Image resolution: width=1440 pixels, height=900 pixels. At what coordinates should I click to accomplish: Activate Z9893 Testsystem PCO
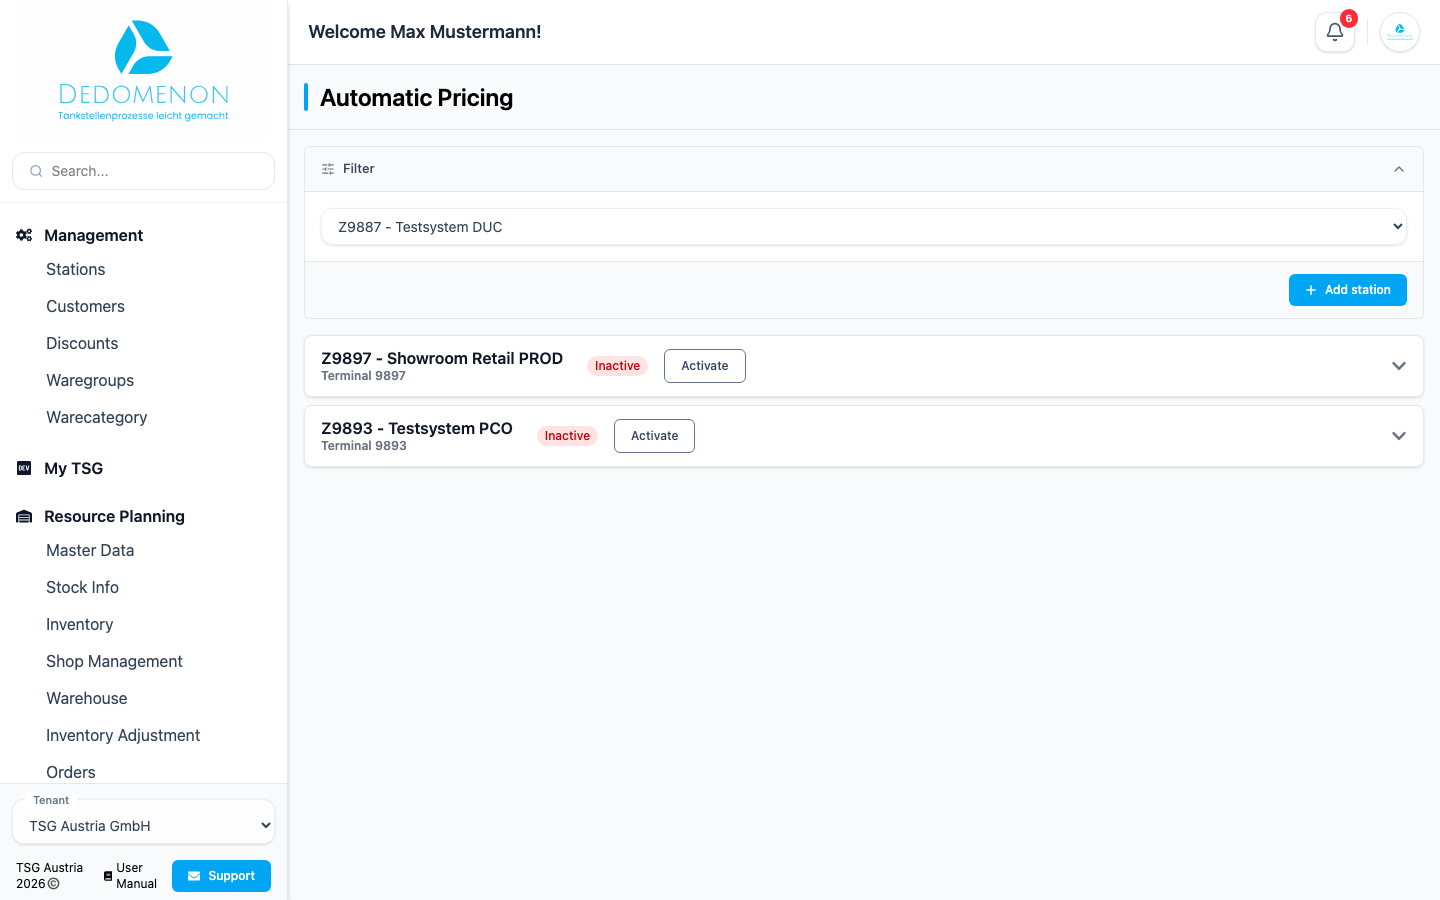[654, 436]
